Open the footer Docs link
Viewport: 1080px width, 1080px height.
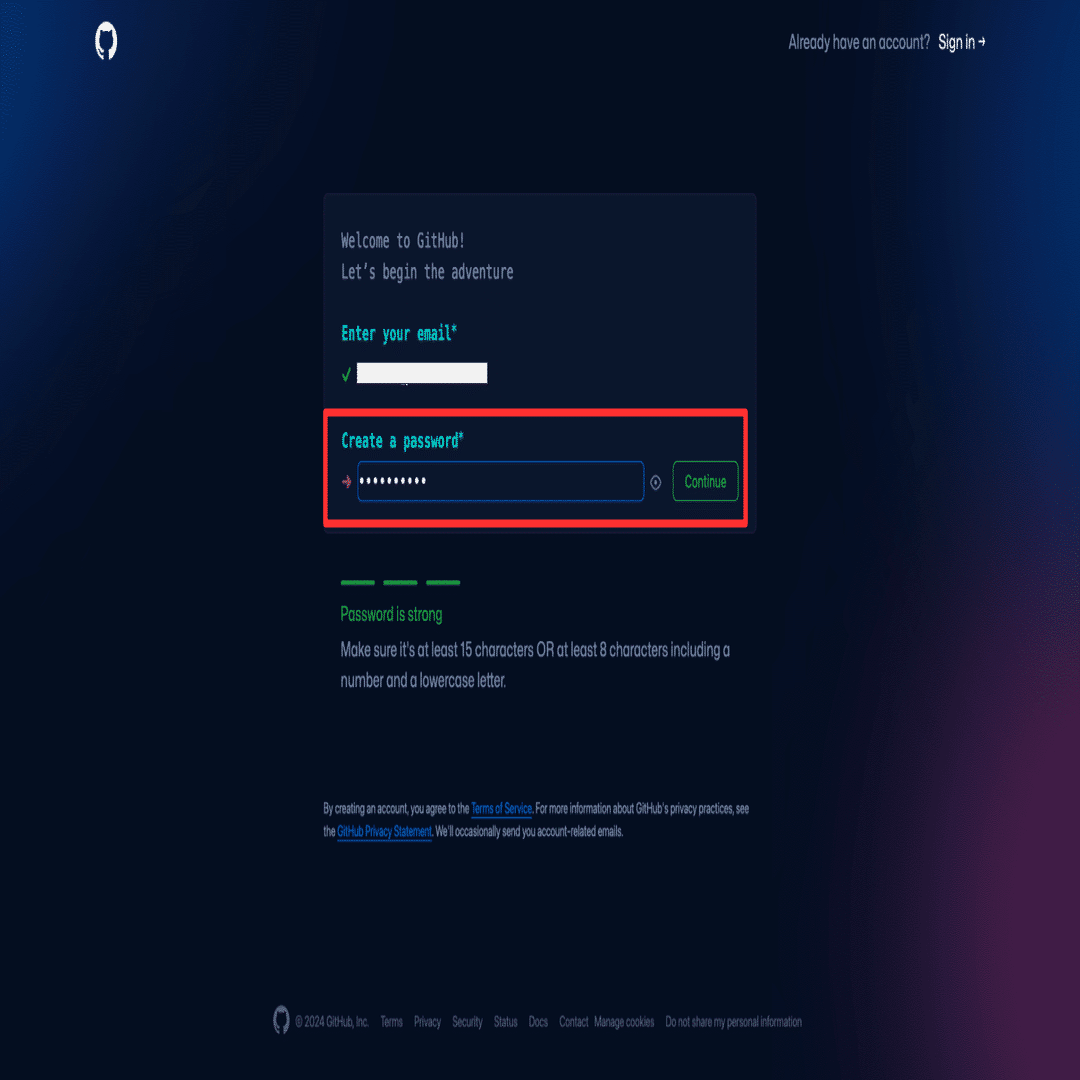tap(538, 1021)
